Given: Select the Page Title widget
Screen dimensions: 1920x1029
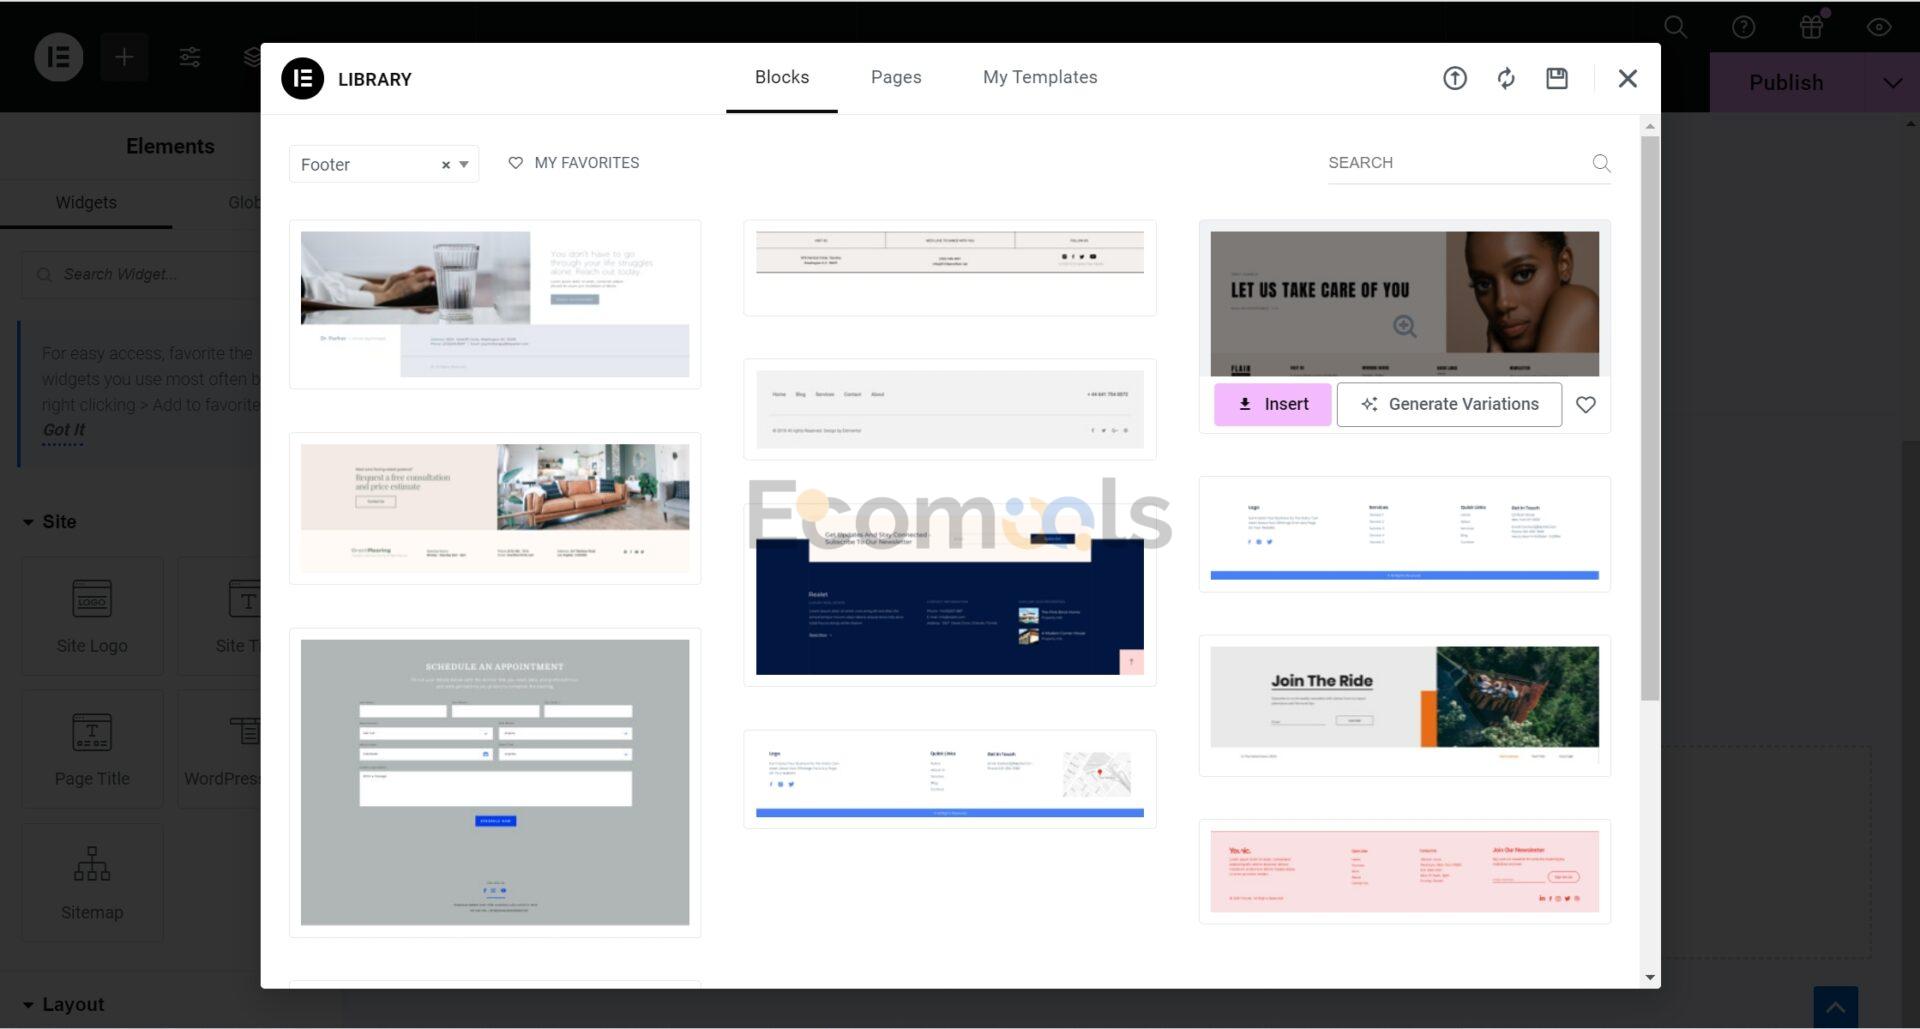Looking at the screenshot, I should click(x=92, y=749).
